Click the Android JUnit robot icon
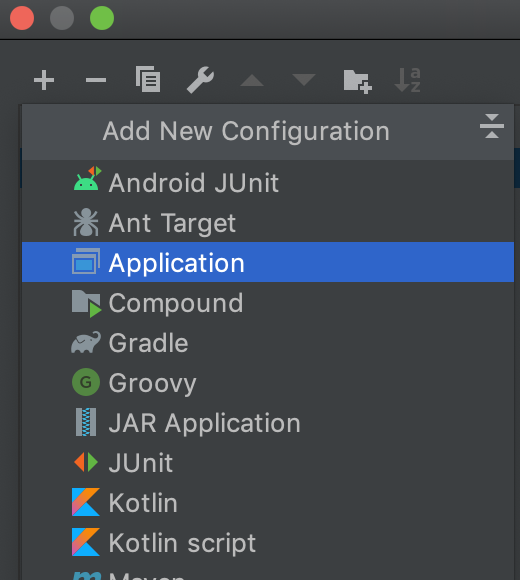The width and height of the screenshot is (520, 580). pos(87,179)
